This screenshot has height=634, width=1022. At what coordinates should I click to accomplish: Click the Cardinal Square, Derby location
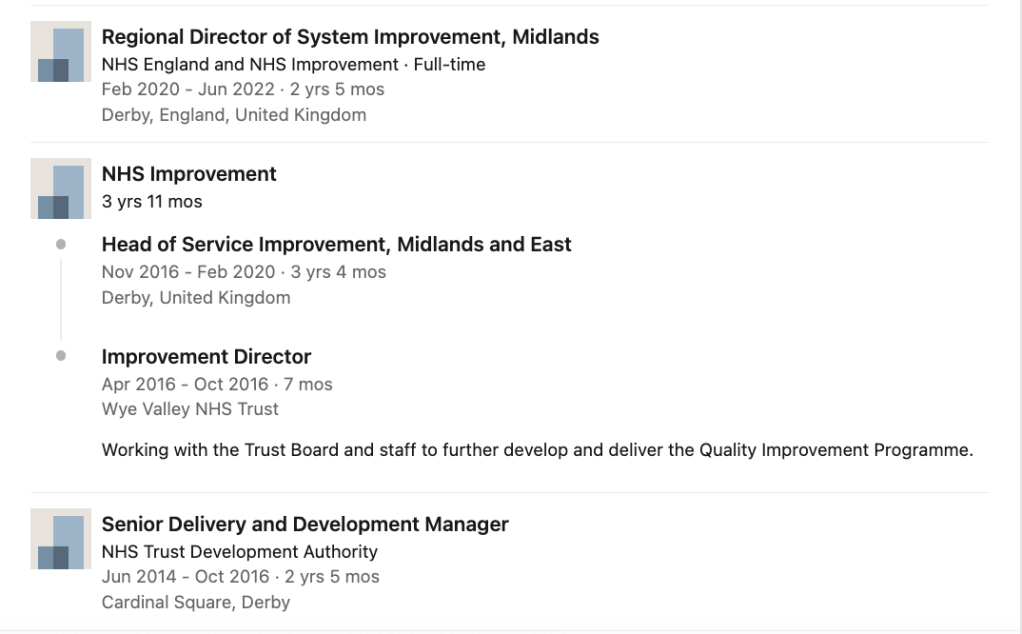196,602
